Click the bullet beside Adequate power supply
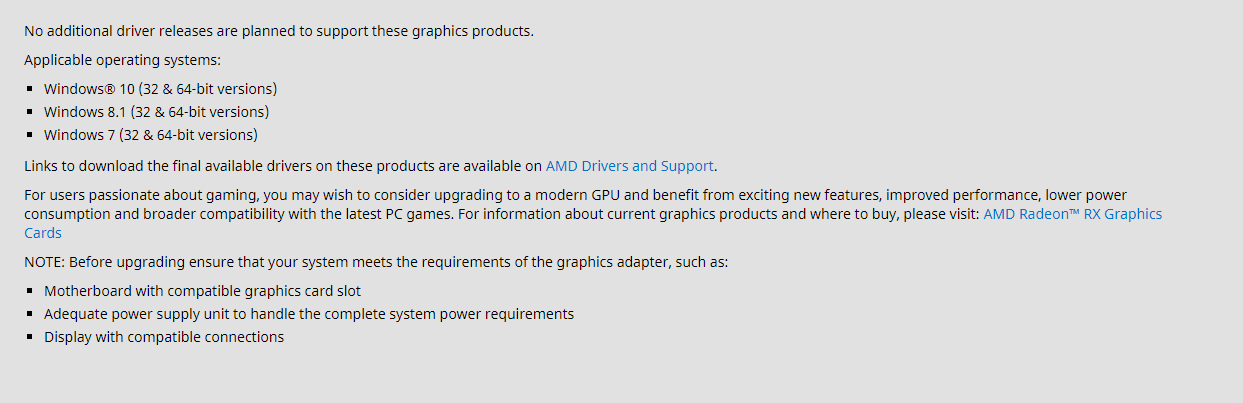Viewport: 1243px width, 403px height. (x=31, y=314)
